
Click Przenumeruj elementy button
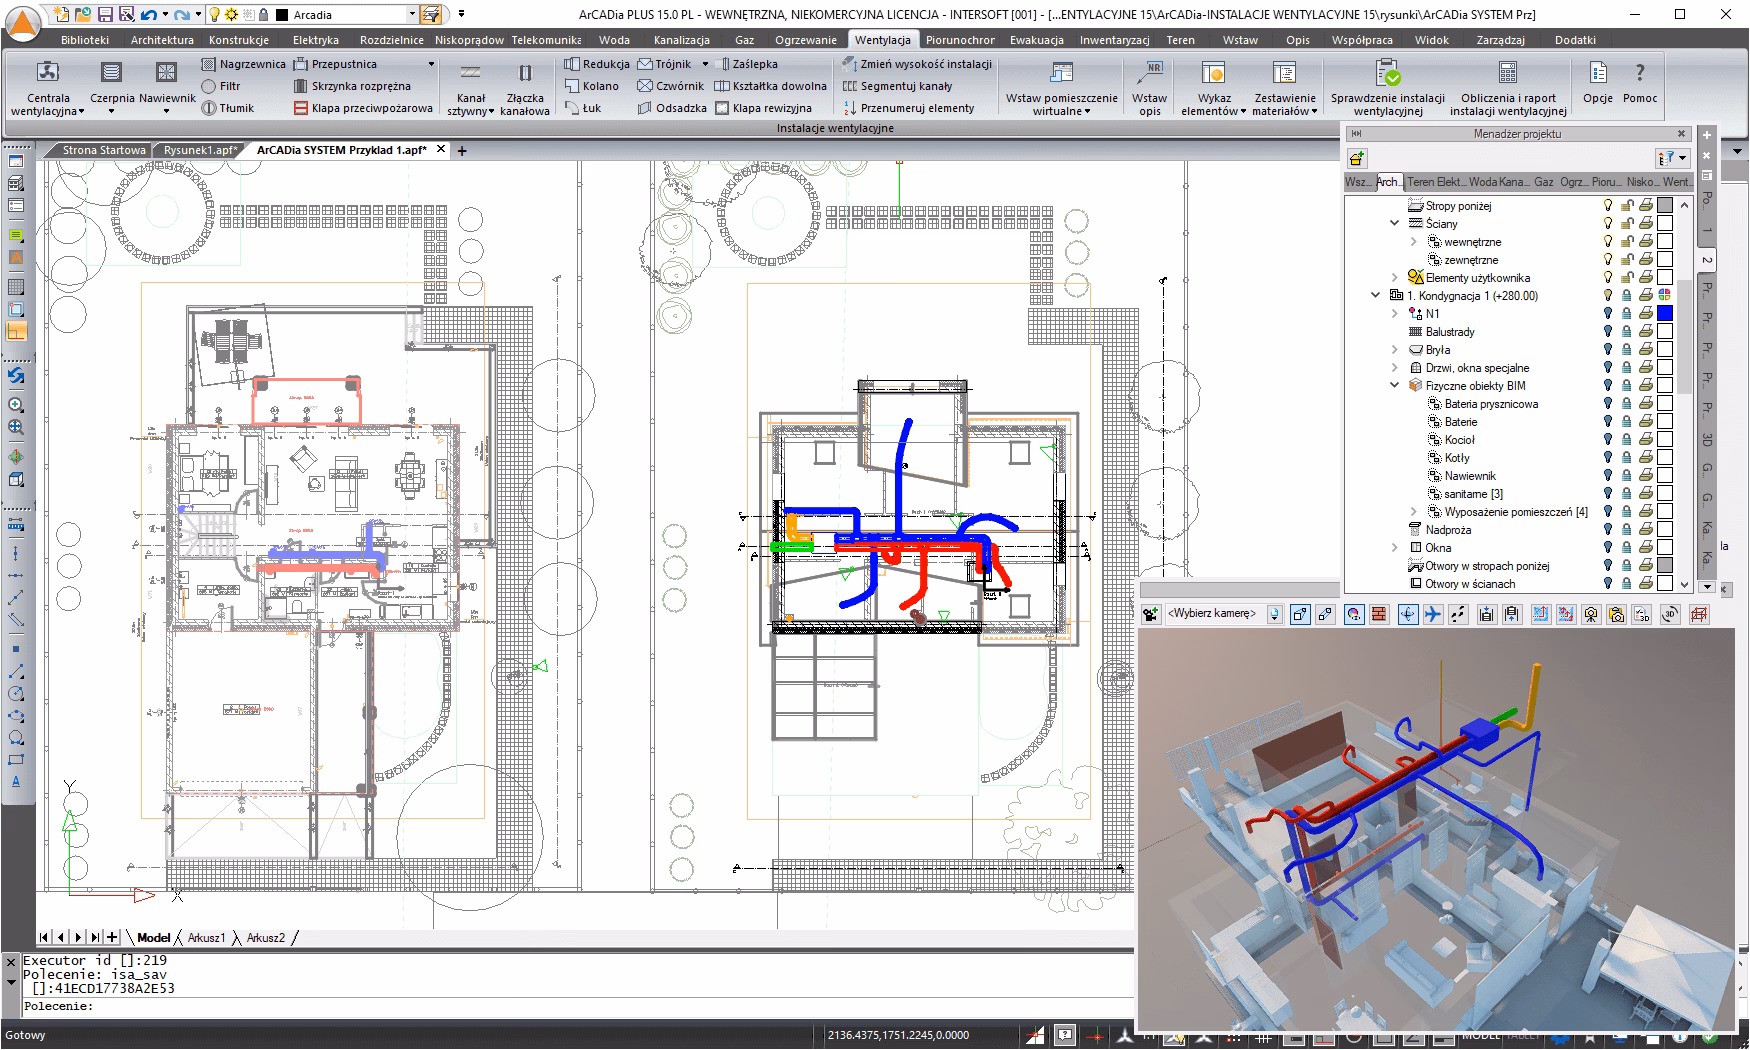tap(908, 108)
